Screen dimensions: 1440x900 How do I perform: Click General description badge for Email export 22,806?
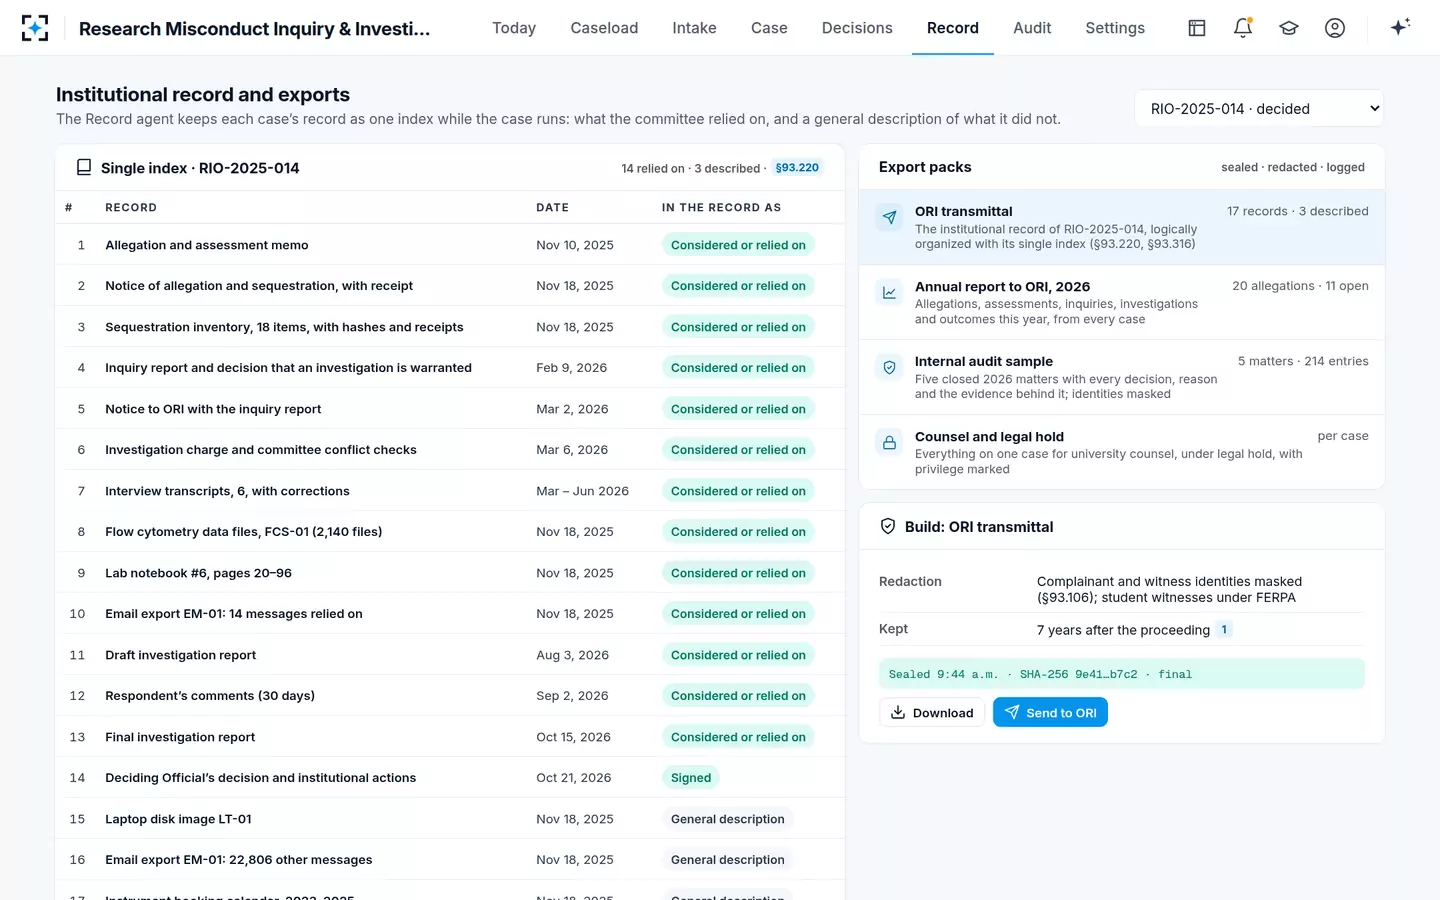coord(727,860)
